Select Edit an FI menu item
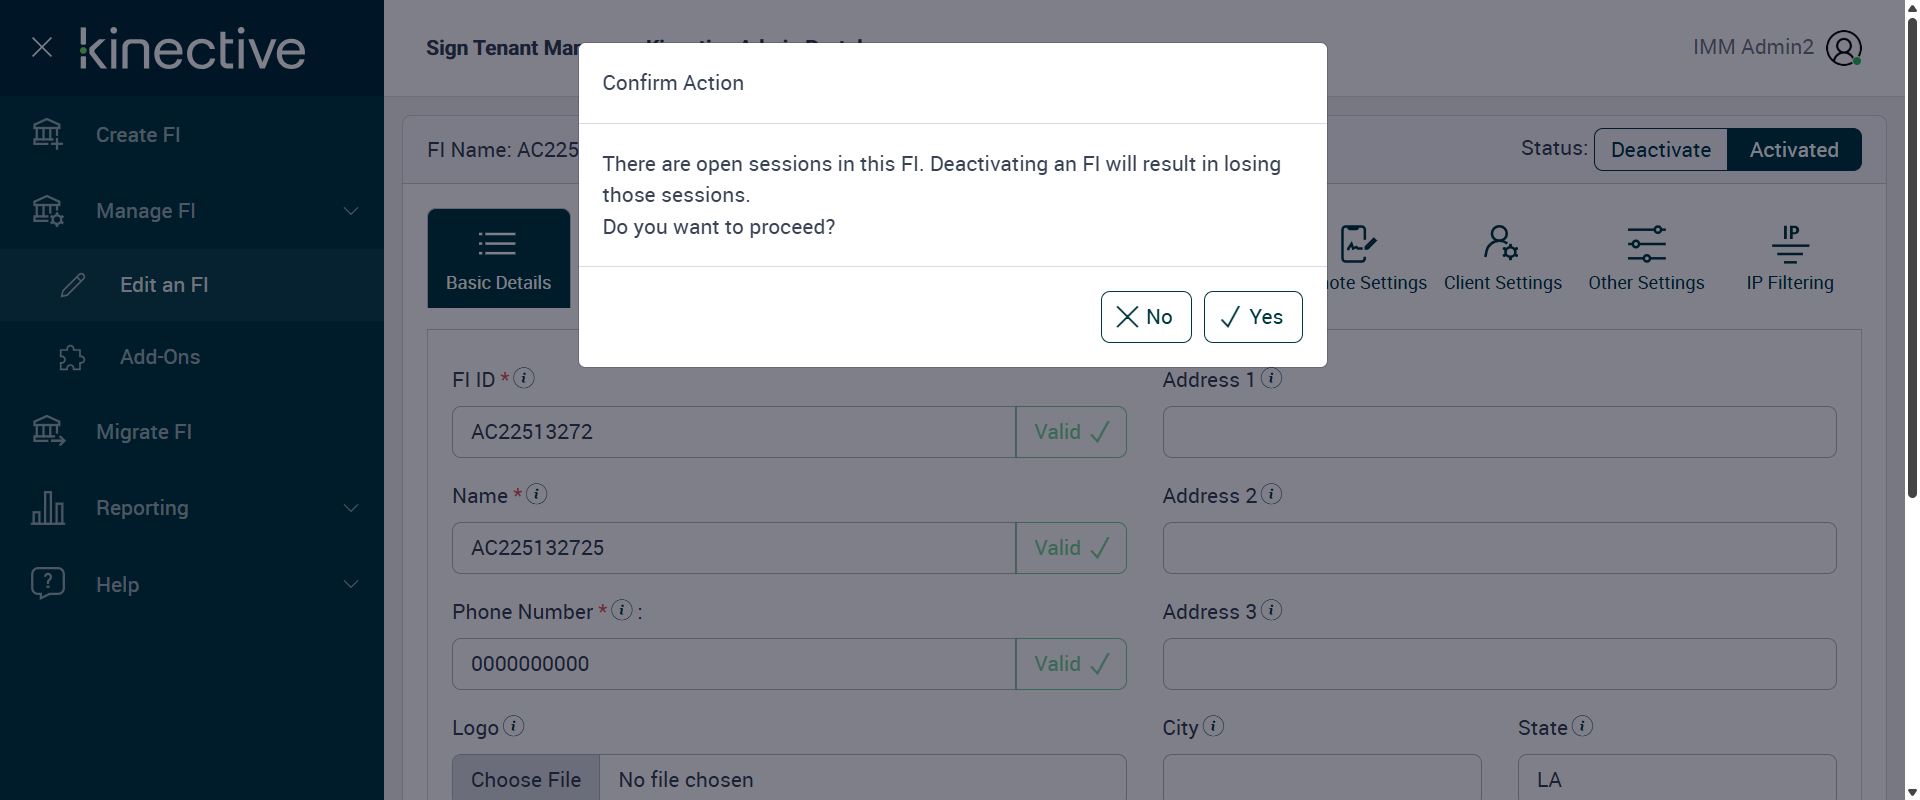Viewport: 1920px width, 800px height. point(164,285)
